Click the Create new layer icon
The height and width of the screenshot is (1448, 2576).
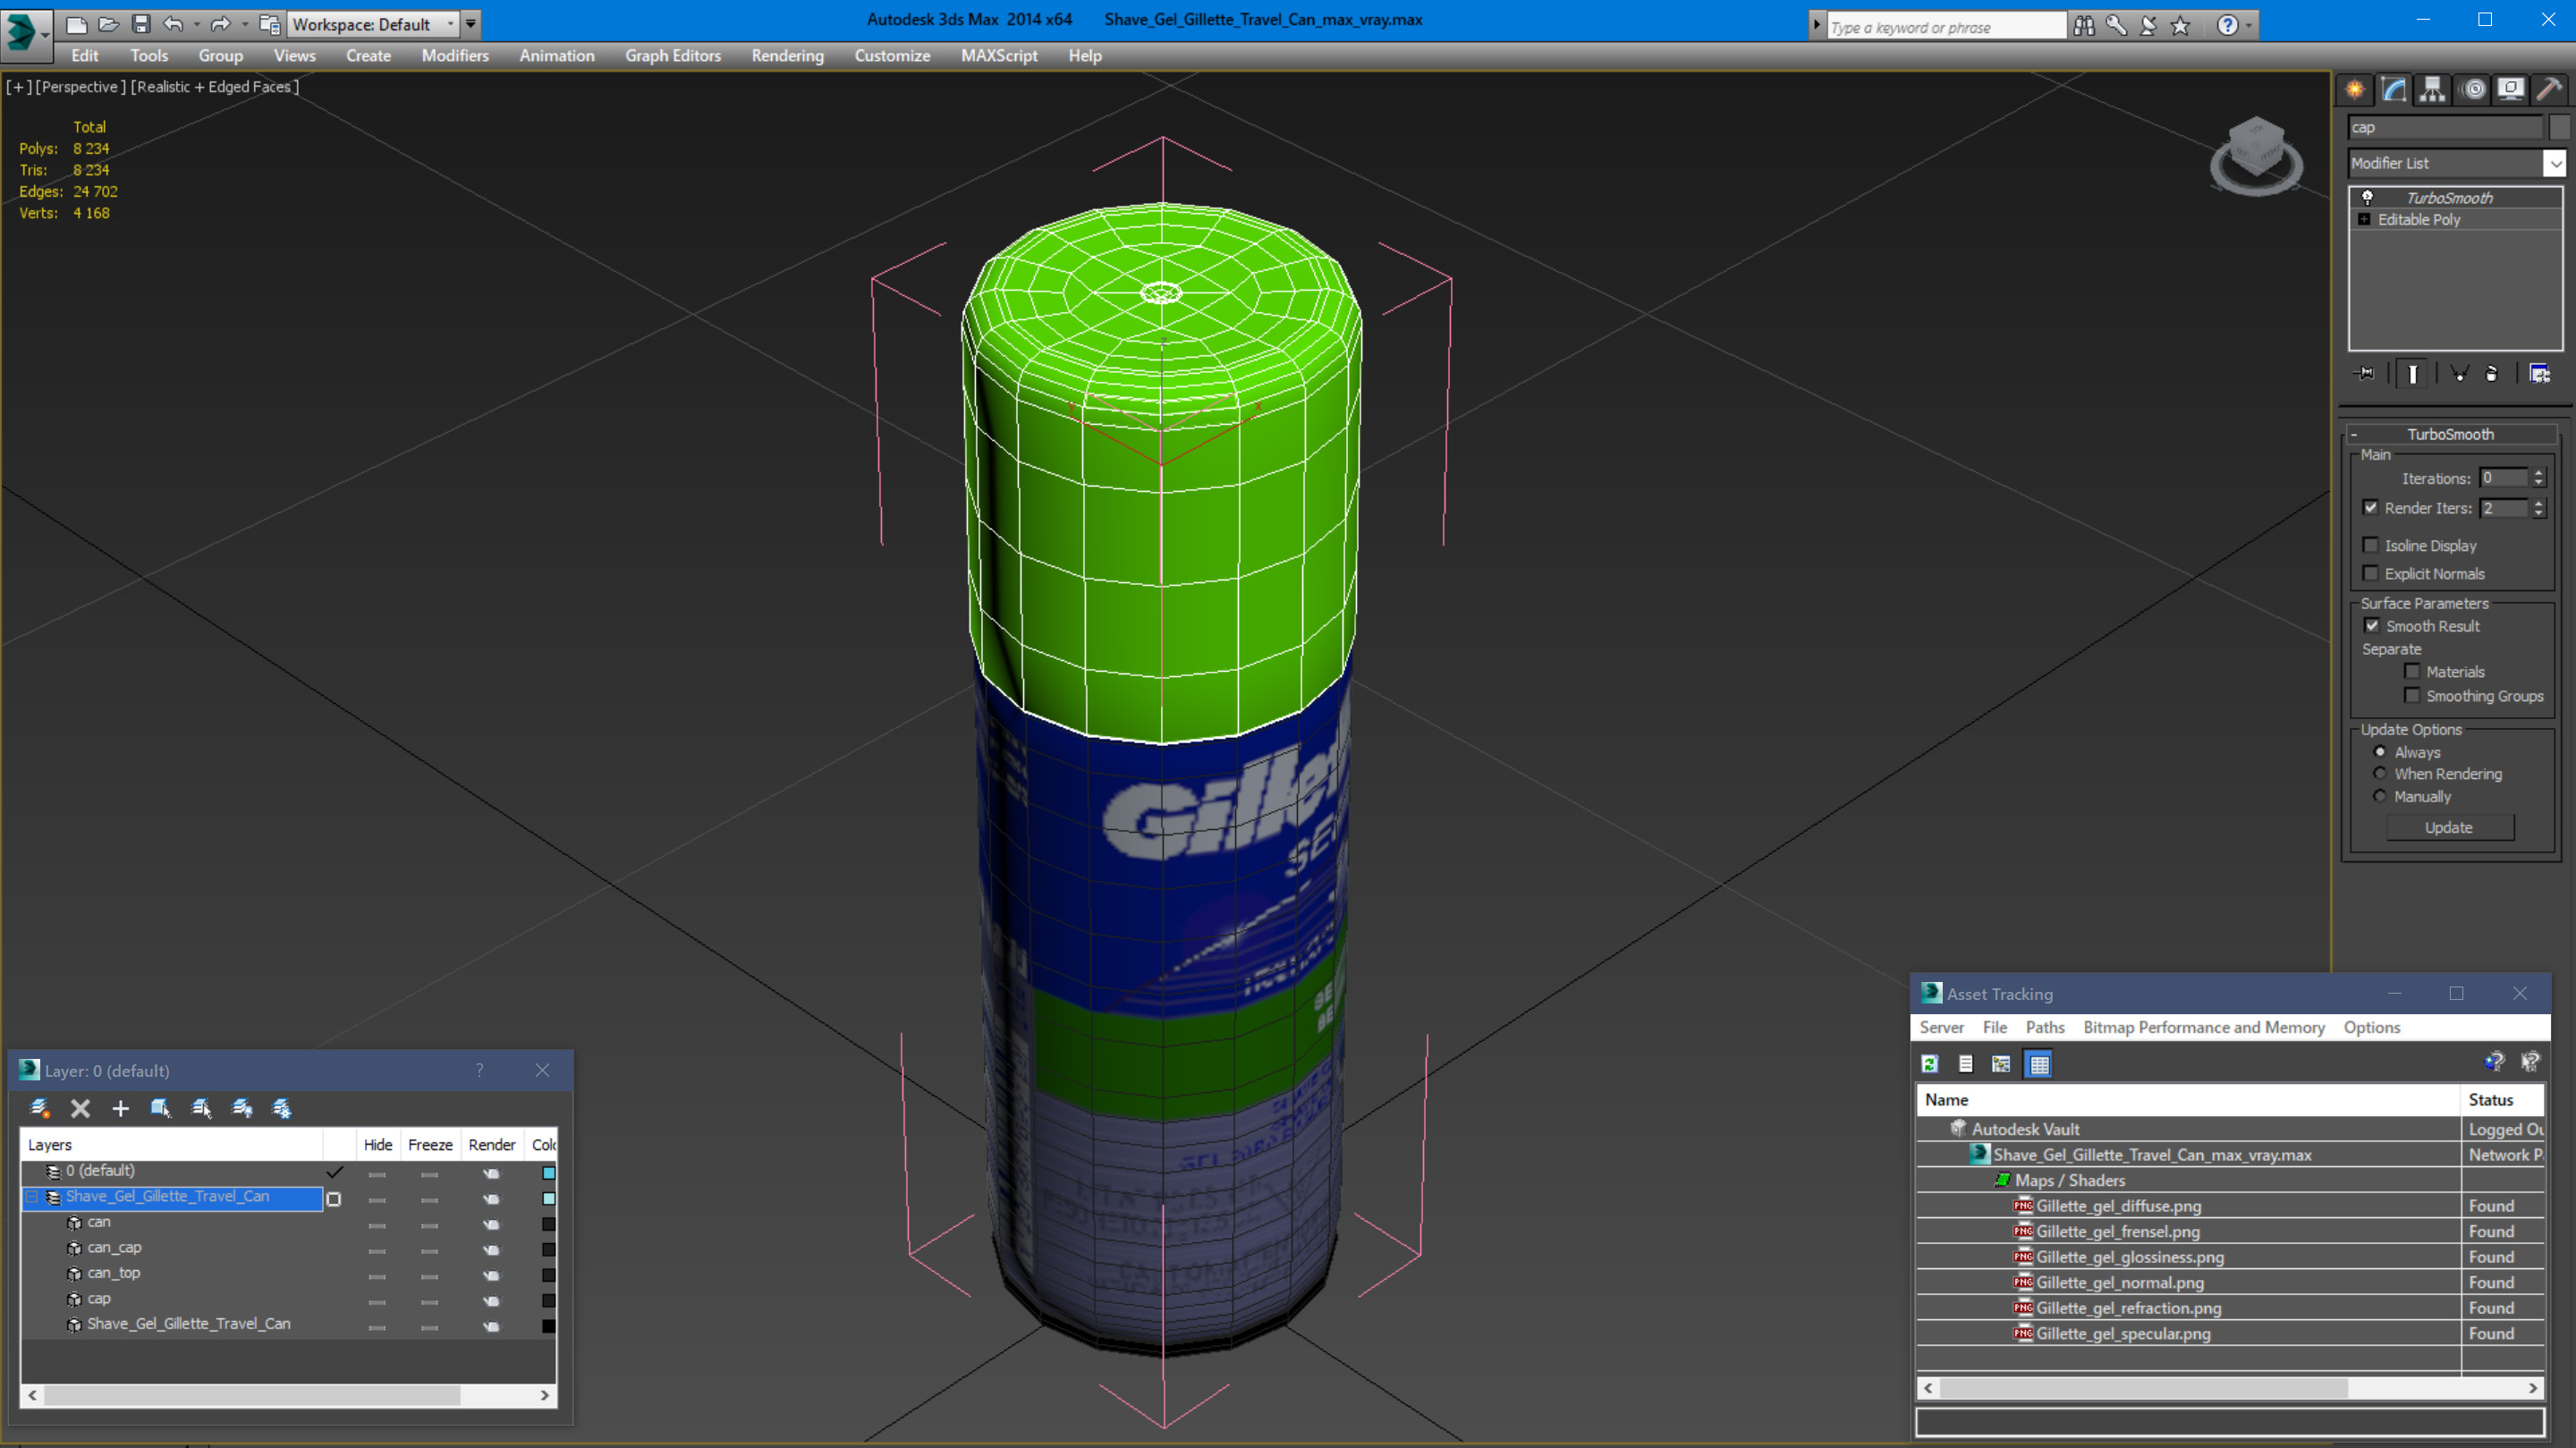click(x=40, y=1108)
